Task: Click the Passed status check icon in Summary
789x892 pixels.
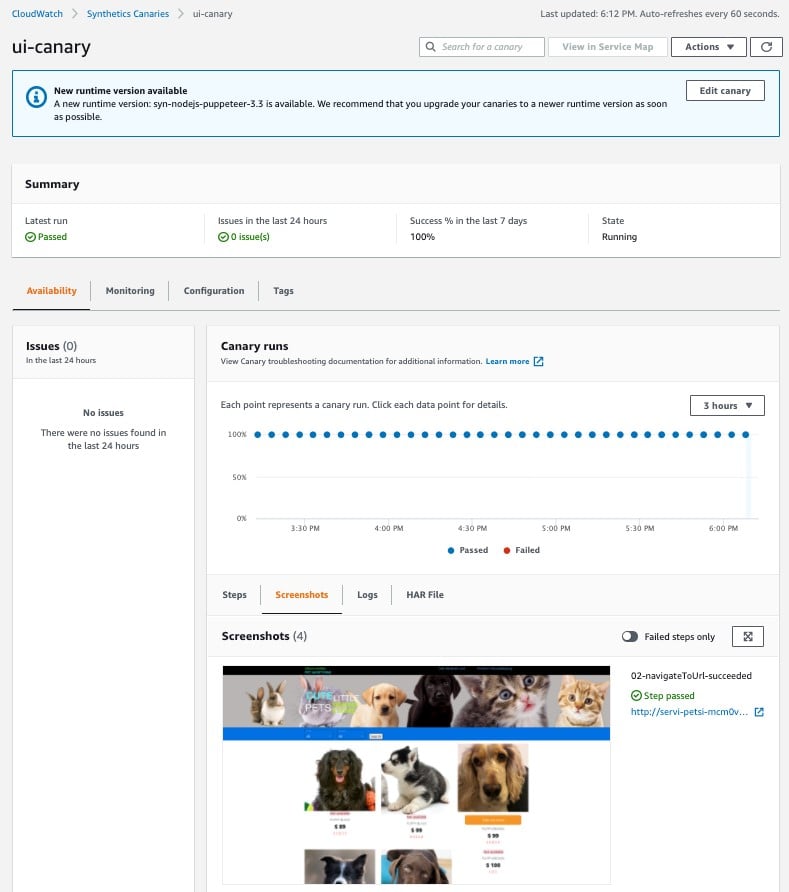Action: 30,237
